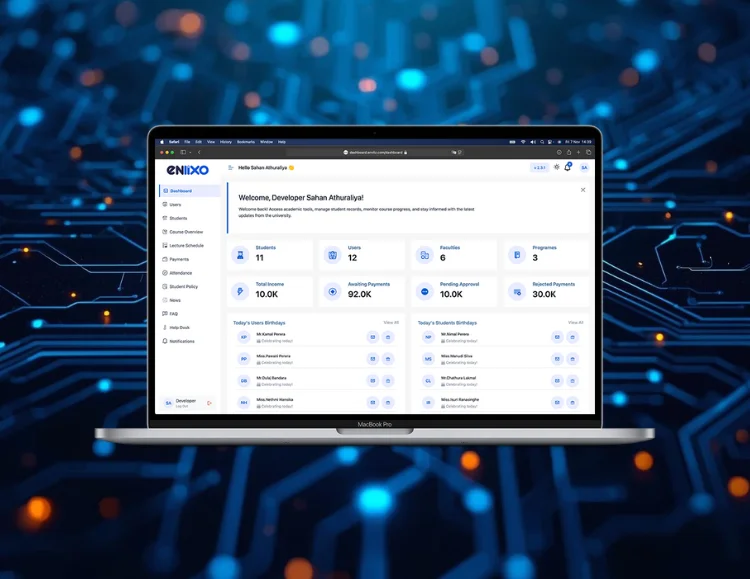
Task: Open the SA profile avatar menu
Action: click(x=584, y=168)
